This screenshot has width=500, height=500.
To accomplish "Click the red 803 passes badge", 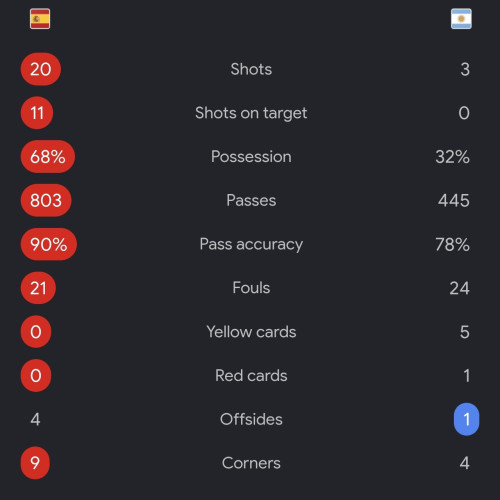I will (x=46, y=200).
